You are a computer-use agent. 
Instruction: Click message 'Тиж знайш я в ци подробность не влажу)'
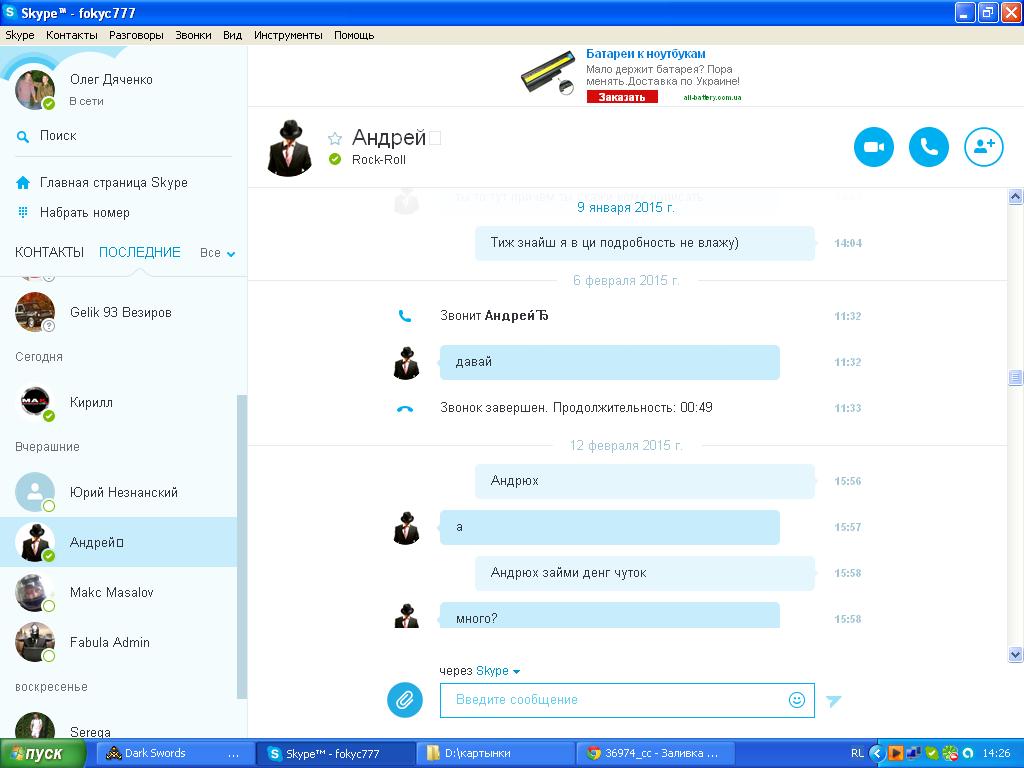[x=645, y=243]
